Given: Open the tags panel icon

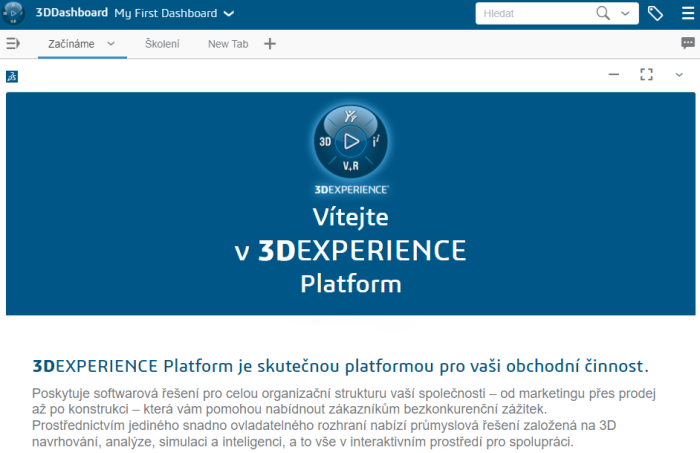Looking at the screenshot, I should click(x=655, y=13).
